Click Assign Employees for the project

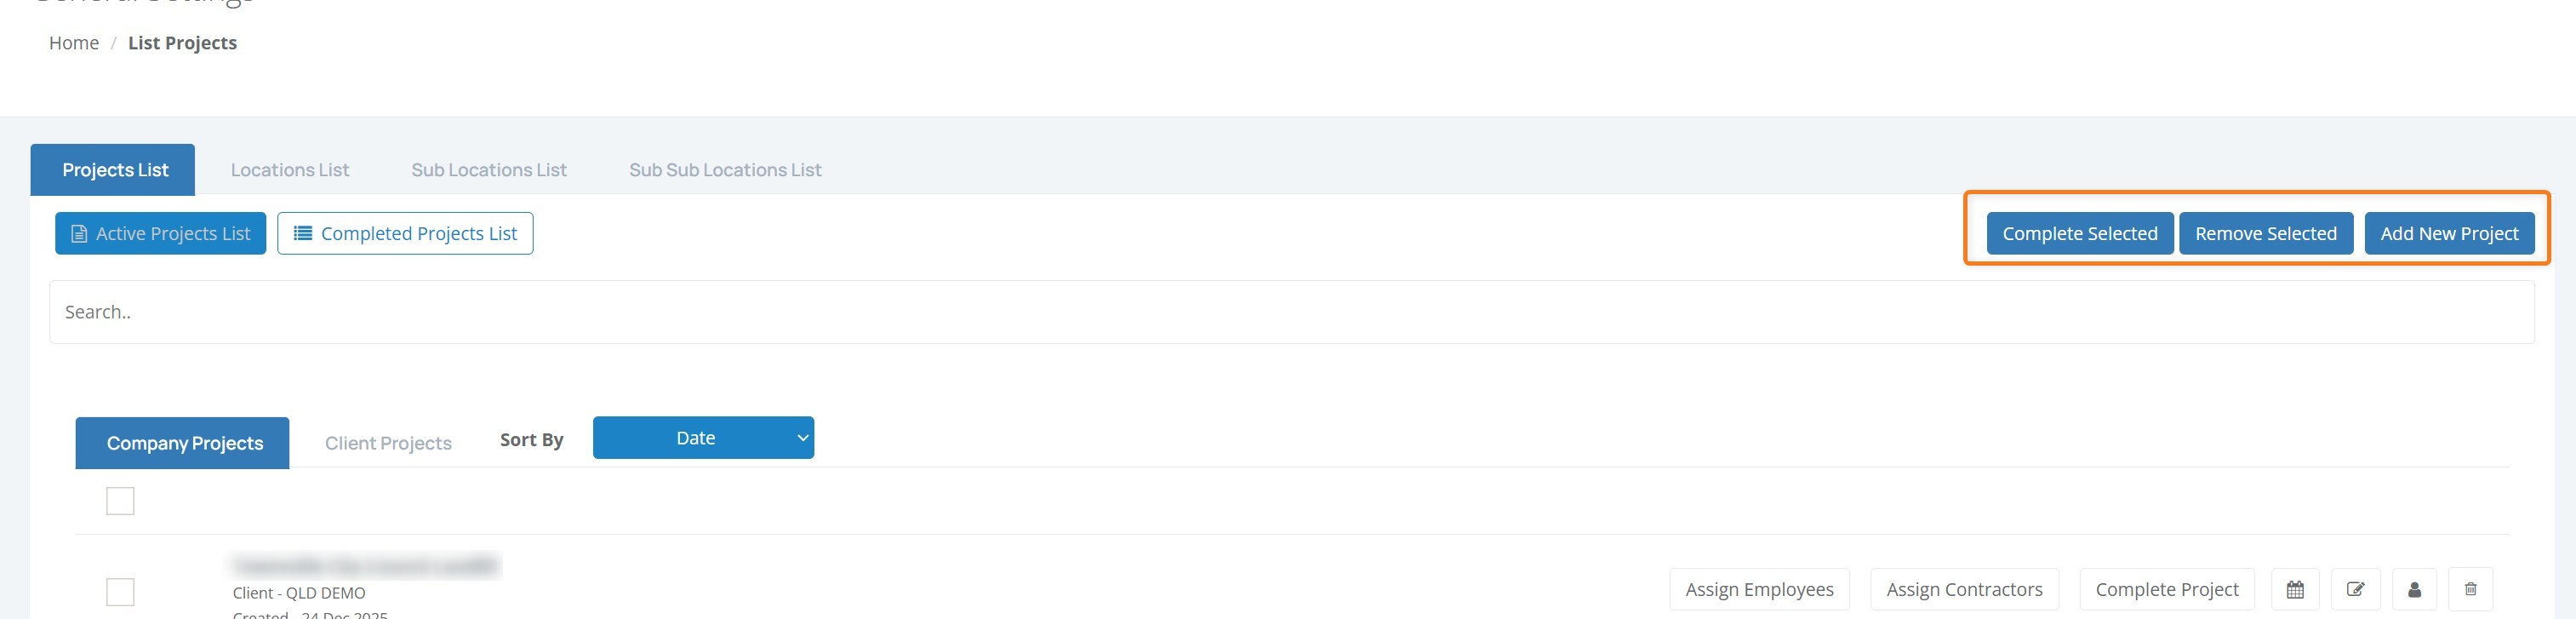(1759, 589)
